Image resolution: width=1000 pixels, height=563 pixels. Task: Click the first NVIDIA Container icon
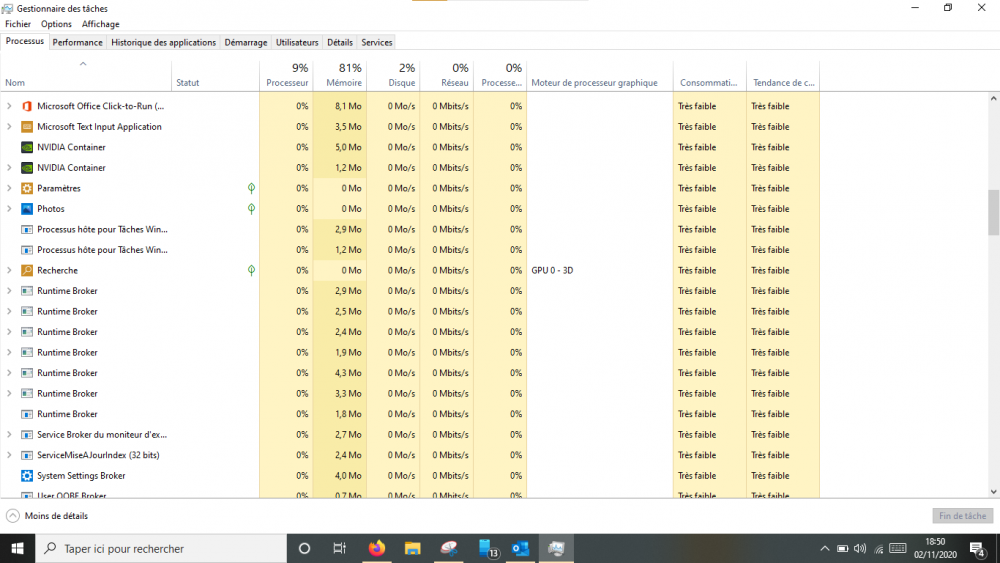coord(27,147)
